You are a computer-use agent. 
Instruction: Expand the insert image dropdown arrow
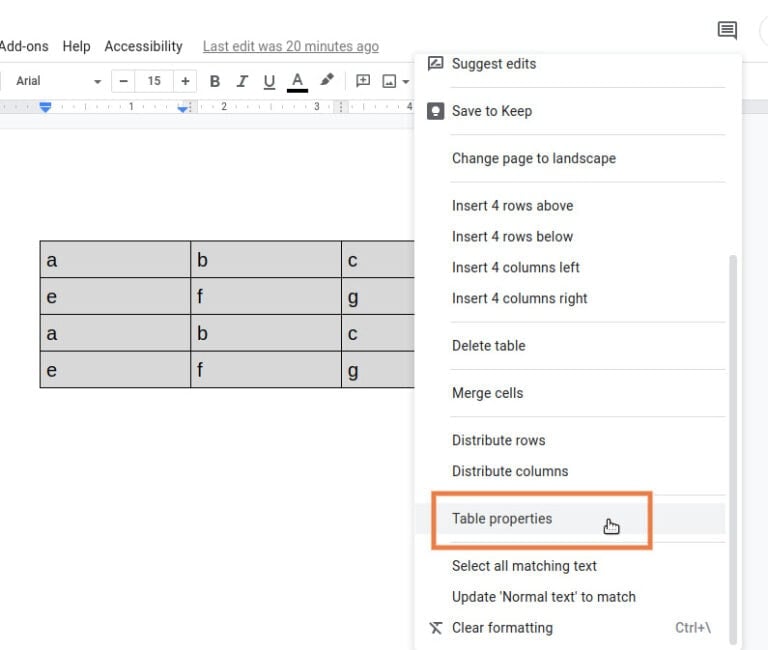coord(406,82)
